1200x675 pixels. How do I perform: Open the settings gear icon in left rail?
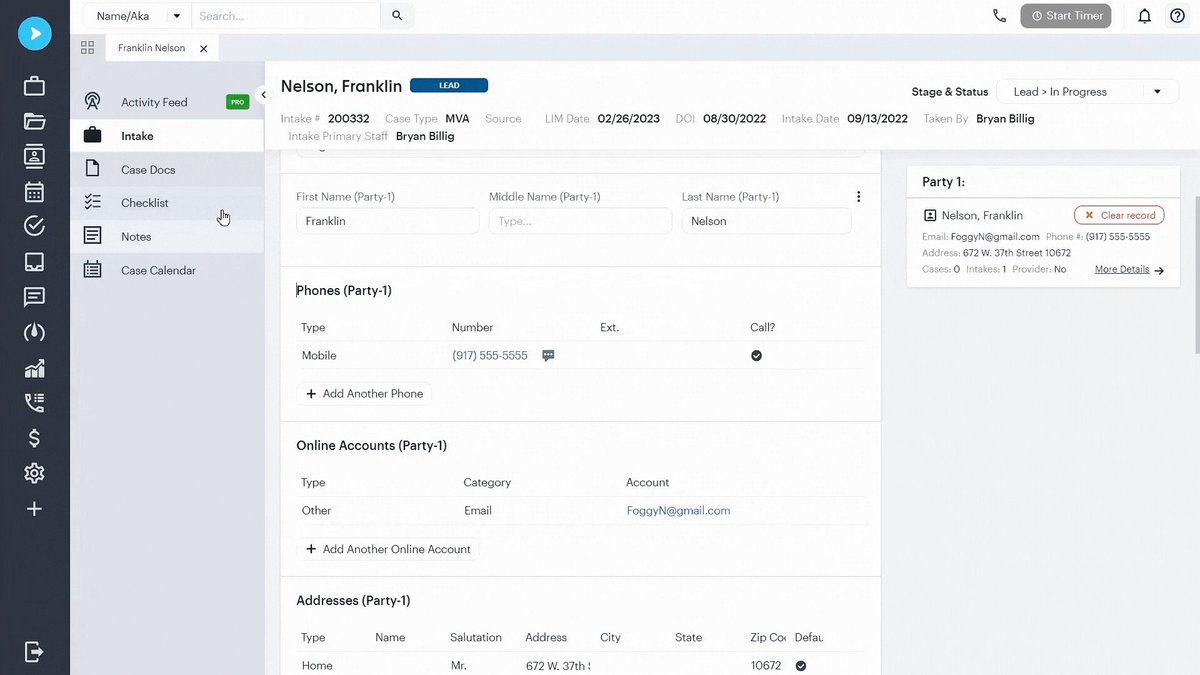point(34,473)
